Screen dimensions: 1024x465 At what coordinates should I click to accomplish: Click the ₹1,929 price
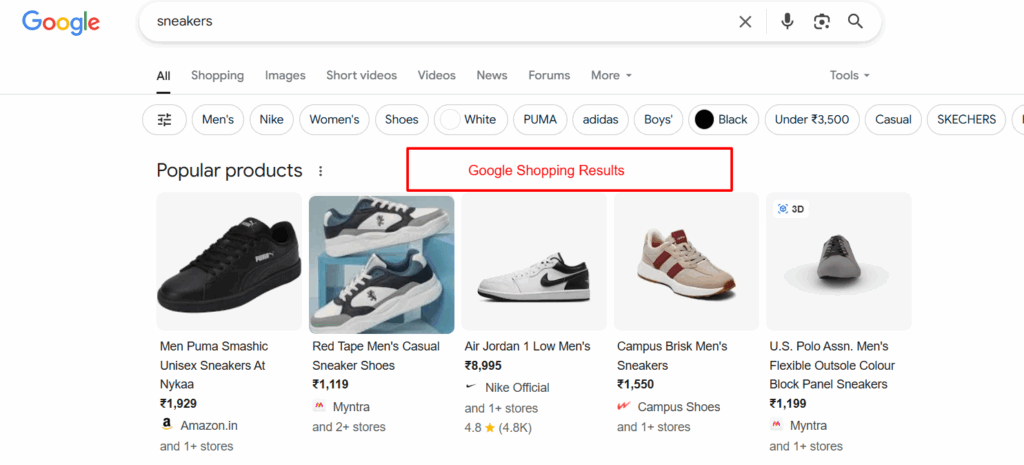click(x=178, y=404)
